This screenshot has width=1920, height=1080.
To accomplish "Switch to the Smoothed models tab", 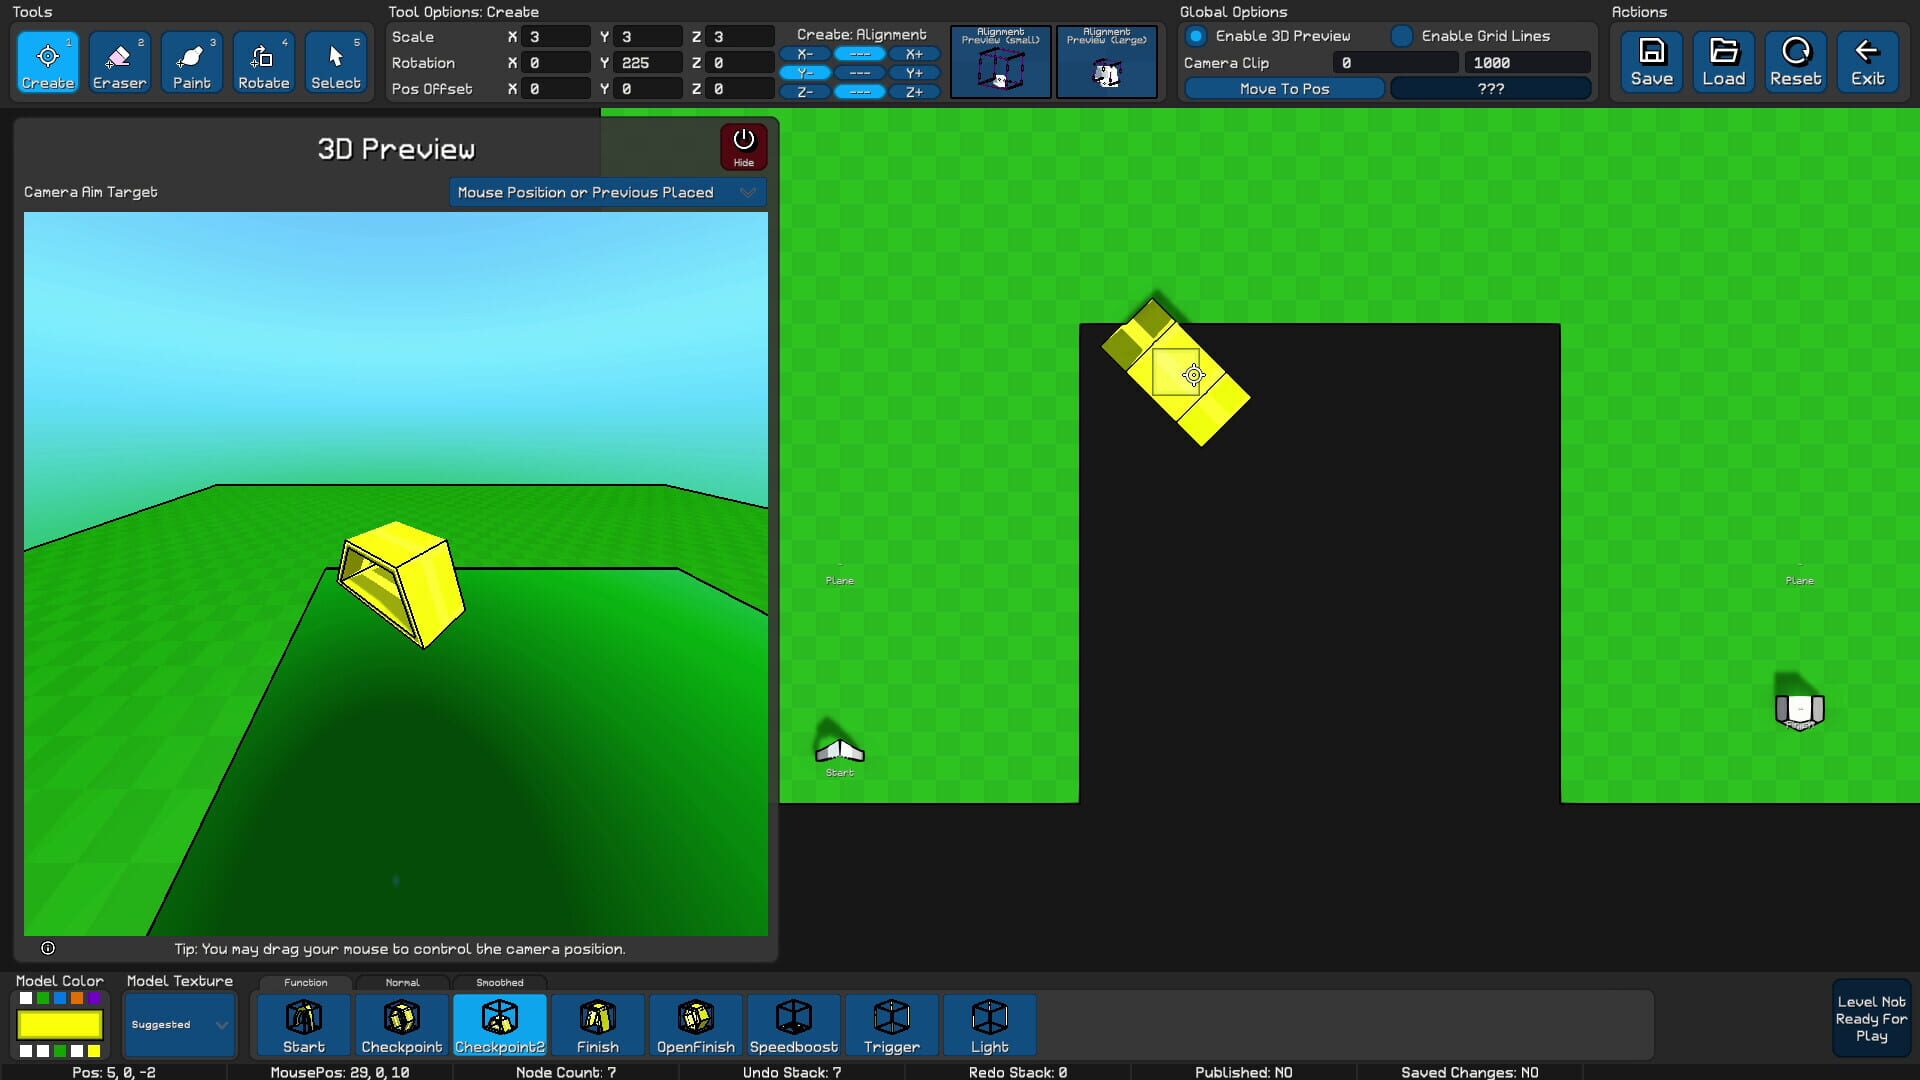I will [x=499, y=982].
